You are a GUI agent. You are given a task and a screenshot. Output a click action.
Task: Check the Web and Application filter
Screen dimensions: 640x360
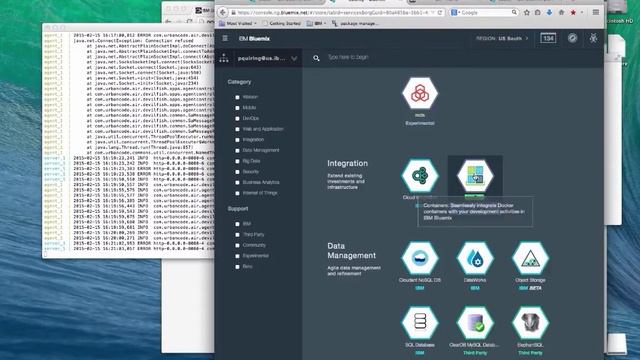tap(237, 129)
